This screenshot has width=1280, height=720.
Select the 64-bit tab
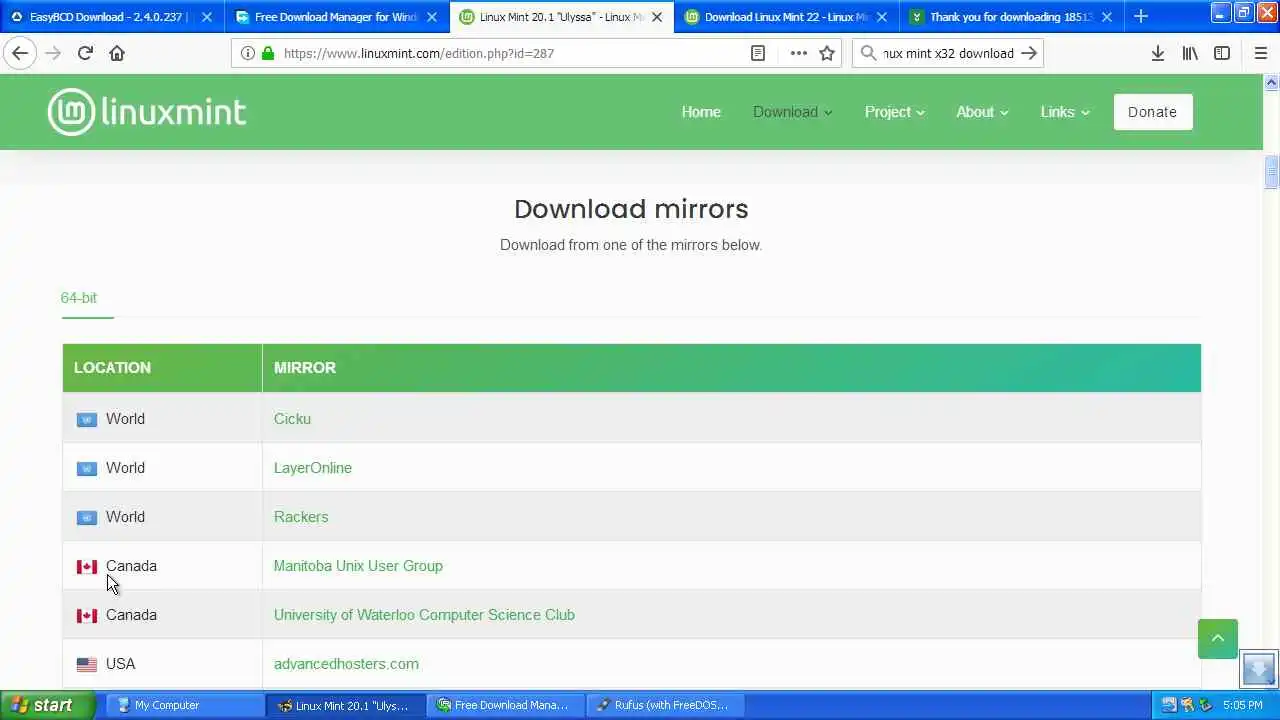79,298
